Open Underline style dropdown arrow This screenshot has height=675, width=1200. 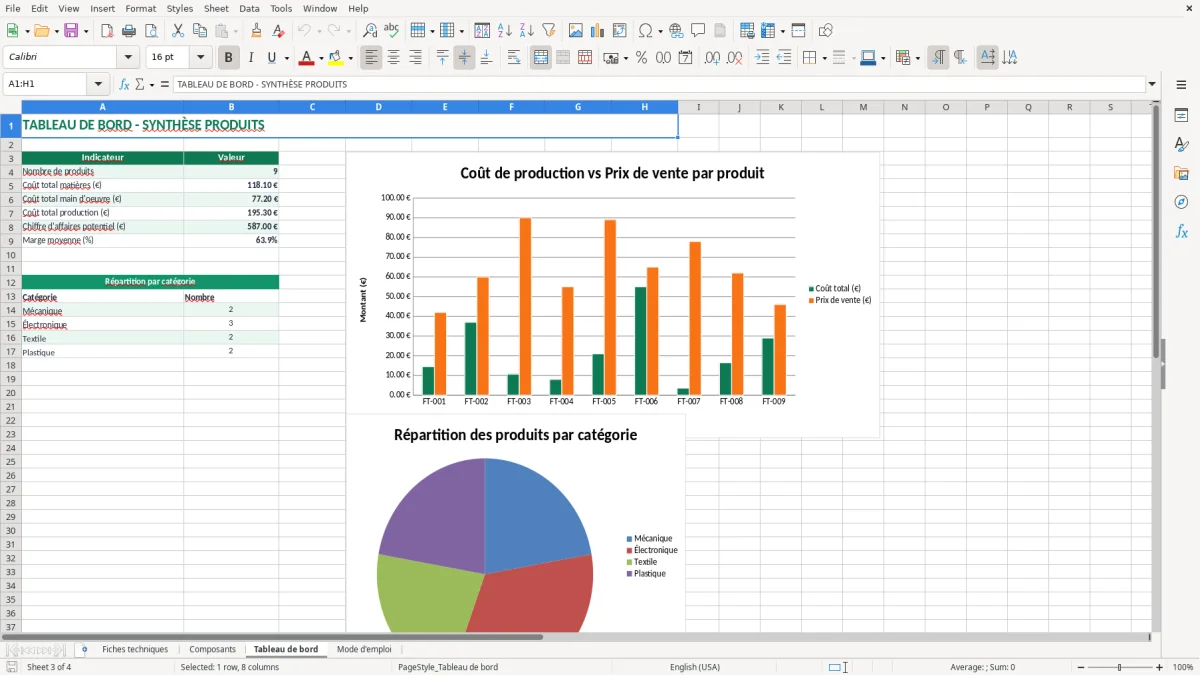[x=286, y=58]
